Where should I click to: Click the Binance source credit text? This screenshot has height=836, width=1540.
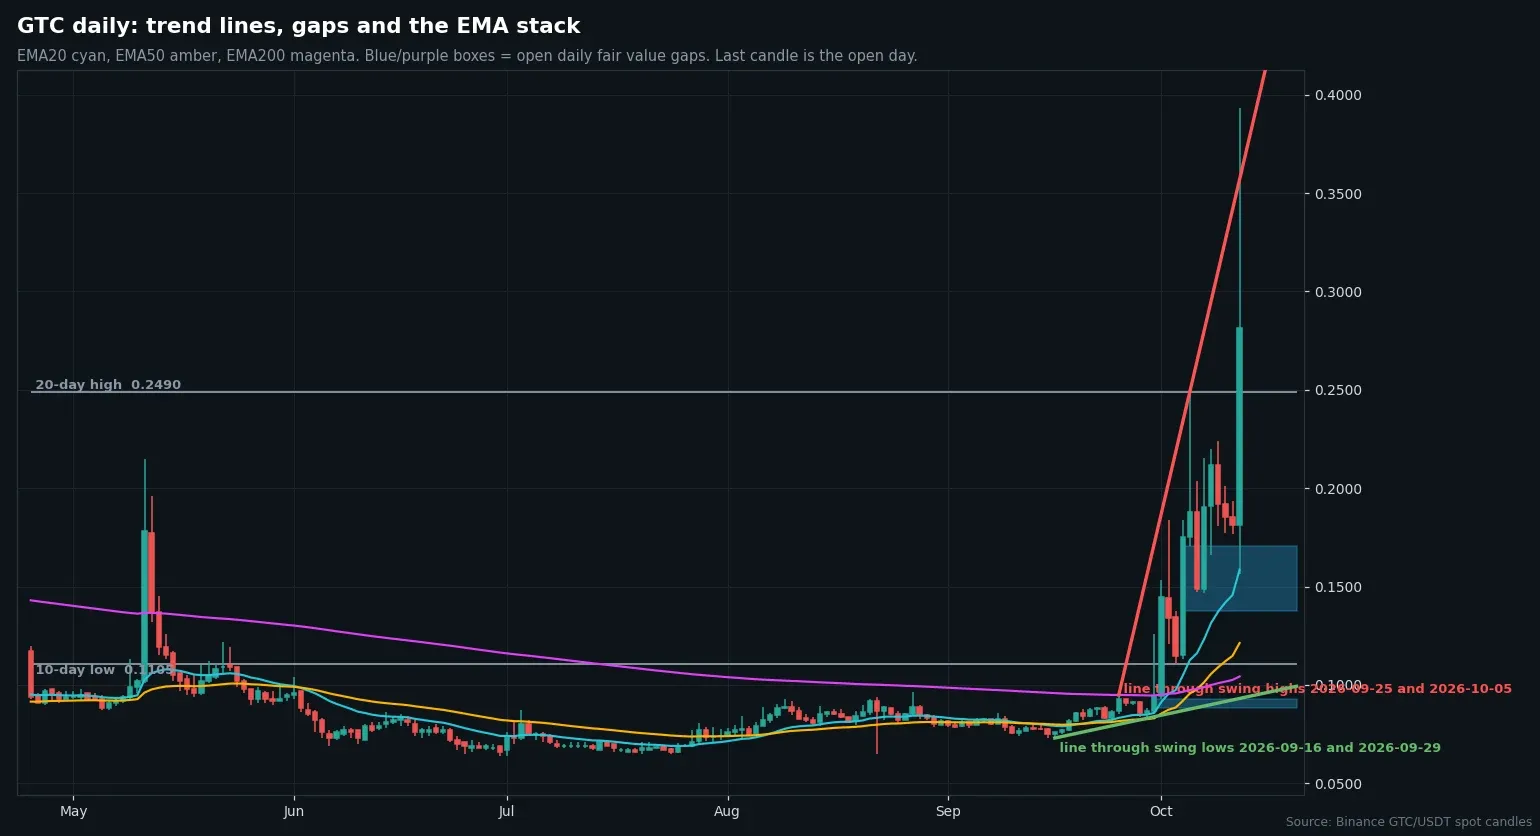point(1409,822)
